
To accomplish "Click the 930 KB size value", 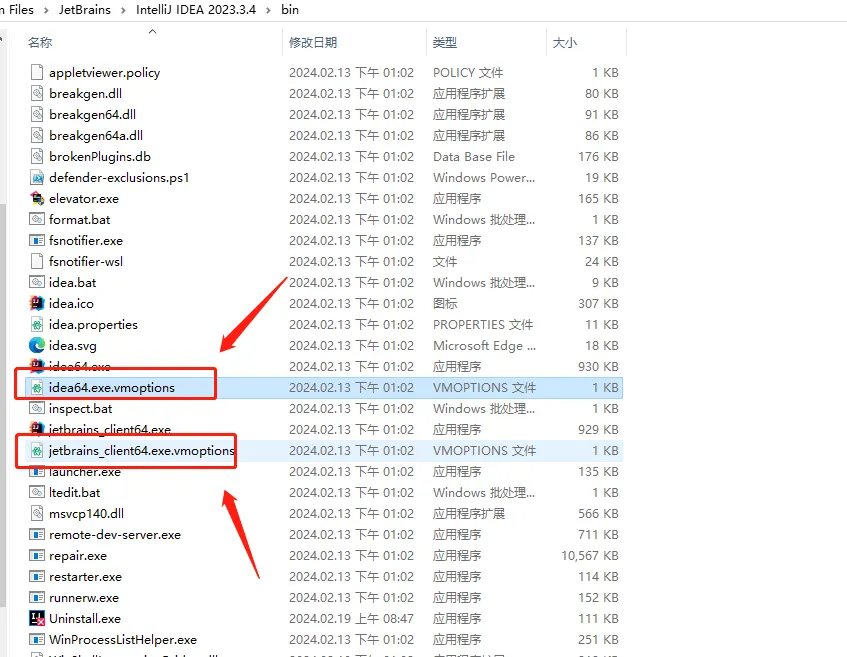I will (x=599, y=367).
